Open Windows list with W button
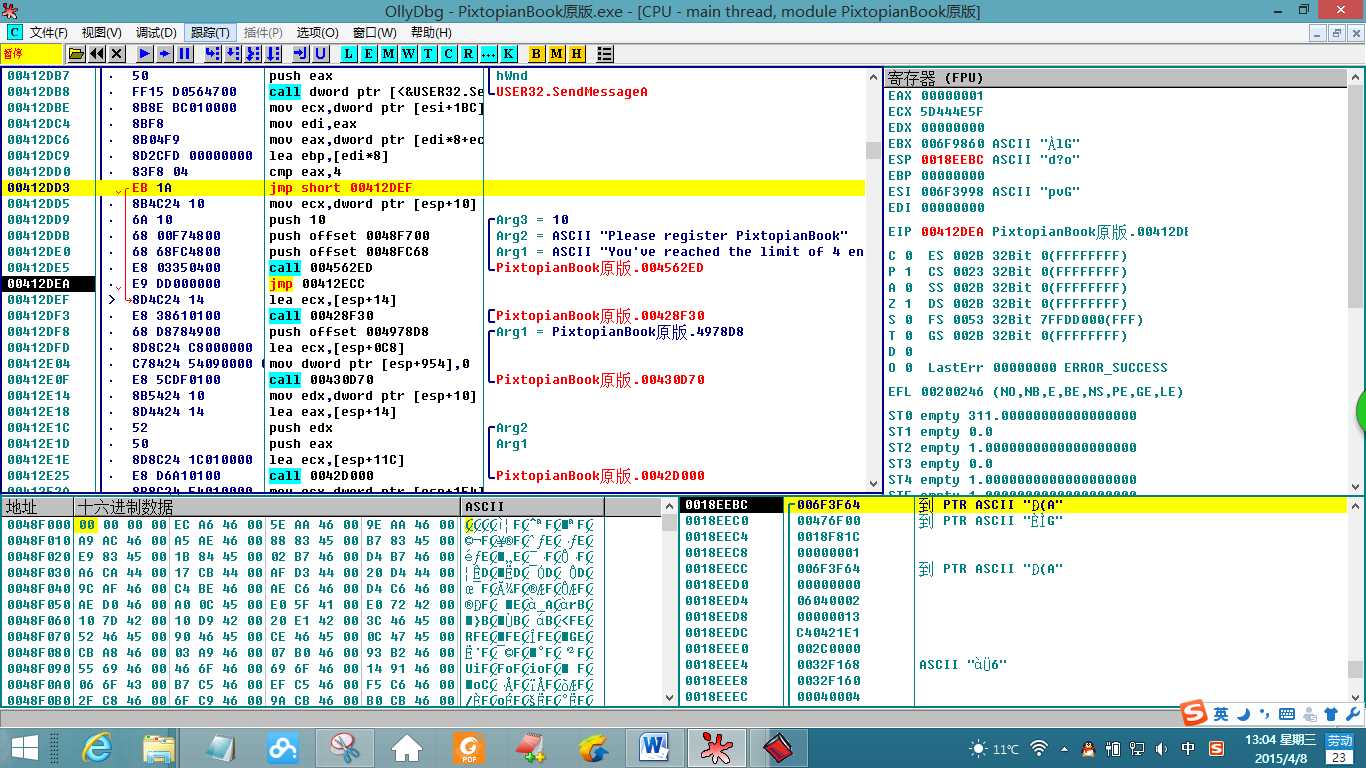The width and height of the screenshot is (1366, 768). (409, 53)
